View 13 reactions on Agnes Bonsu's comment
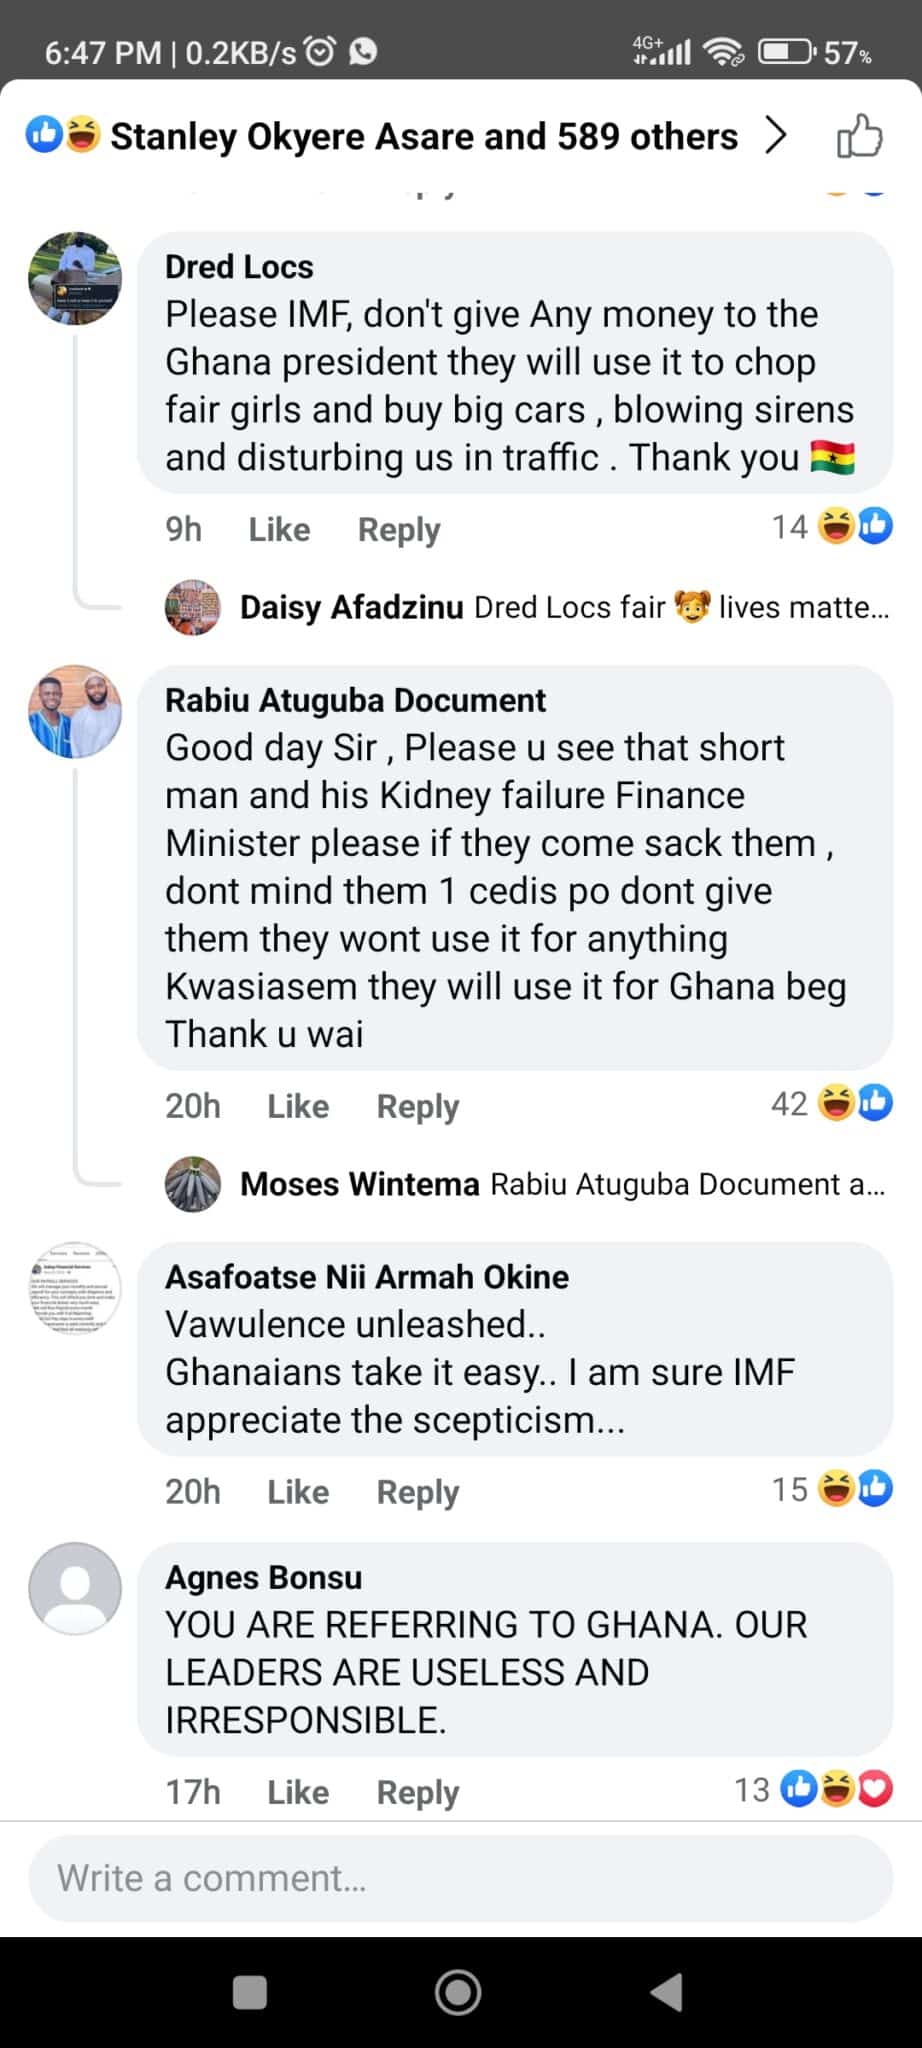The image size is (922, 2048). tap(813, 1789)
